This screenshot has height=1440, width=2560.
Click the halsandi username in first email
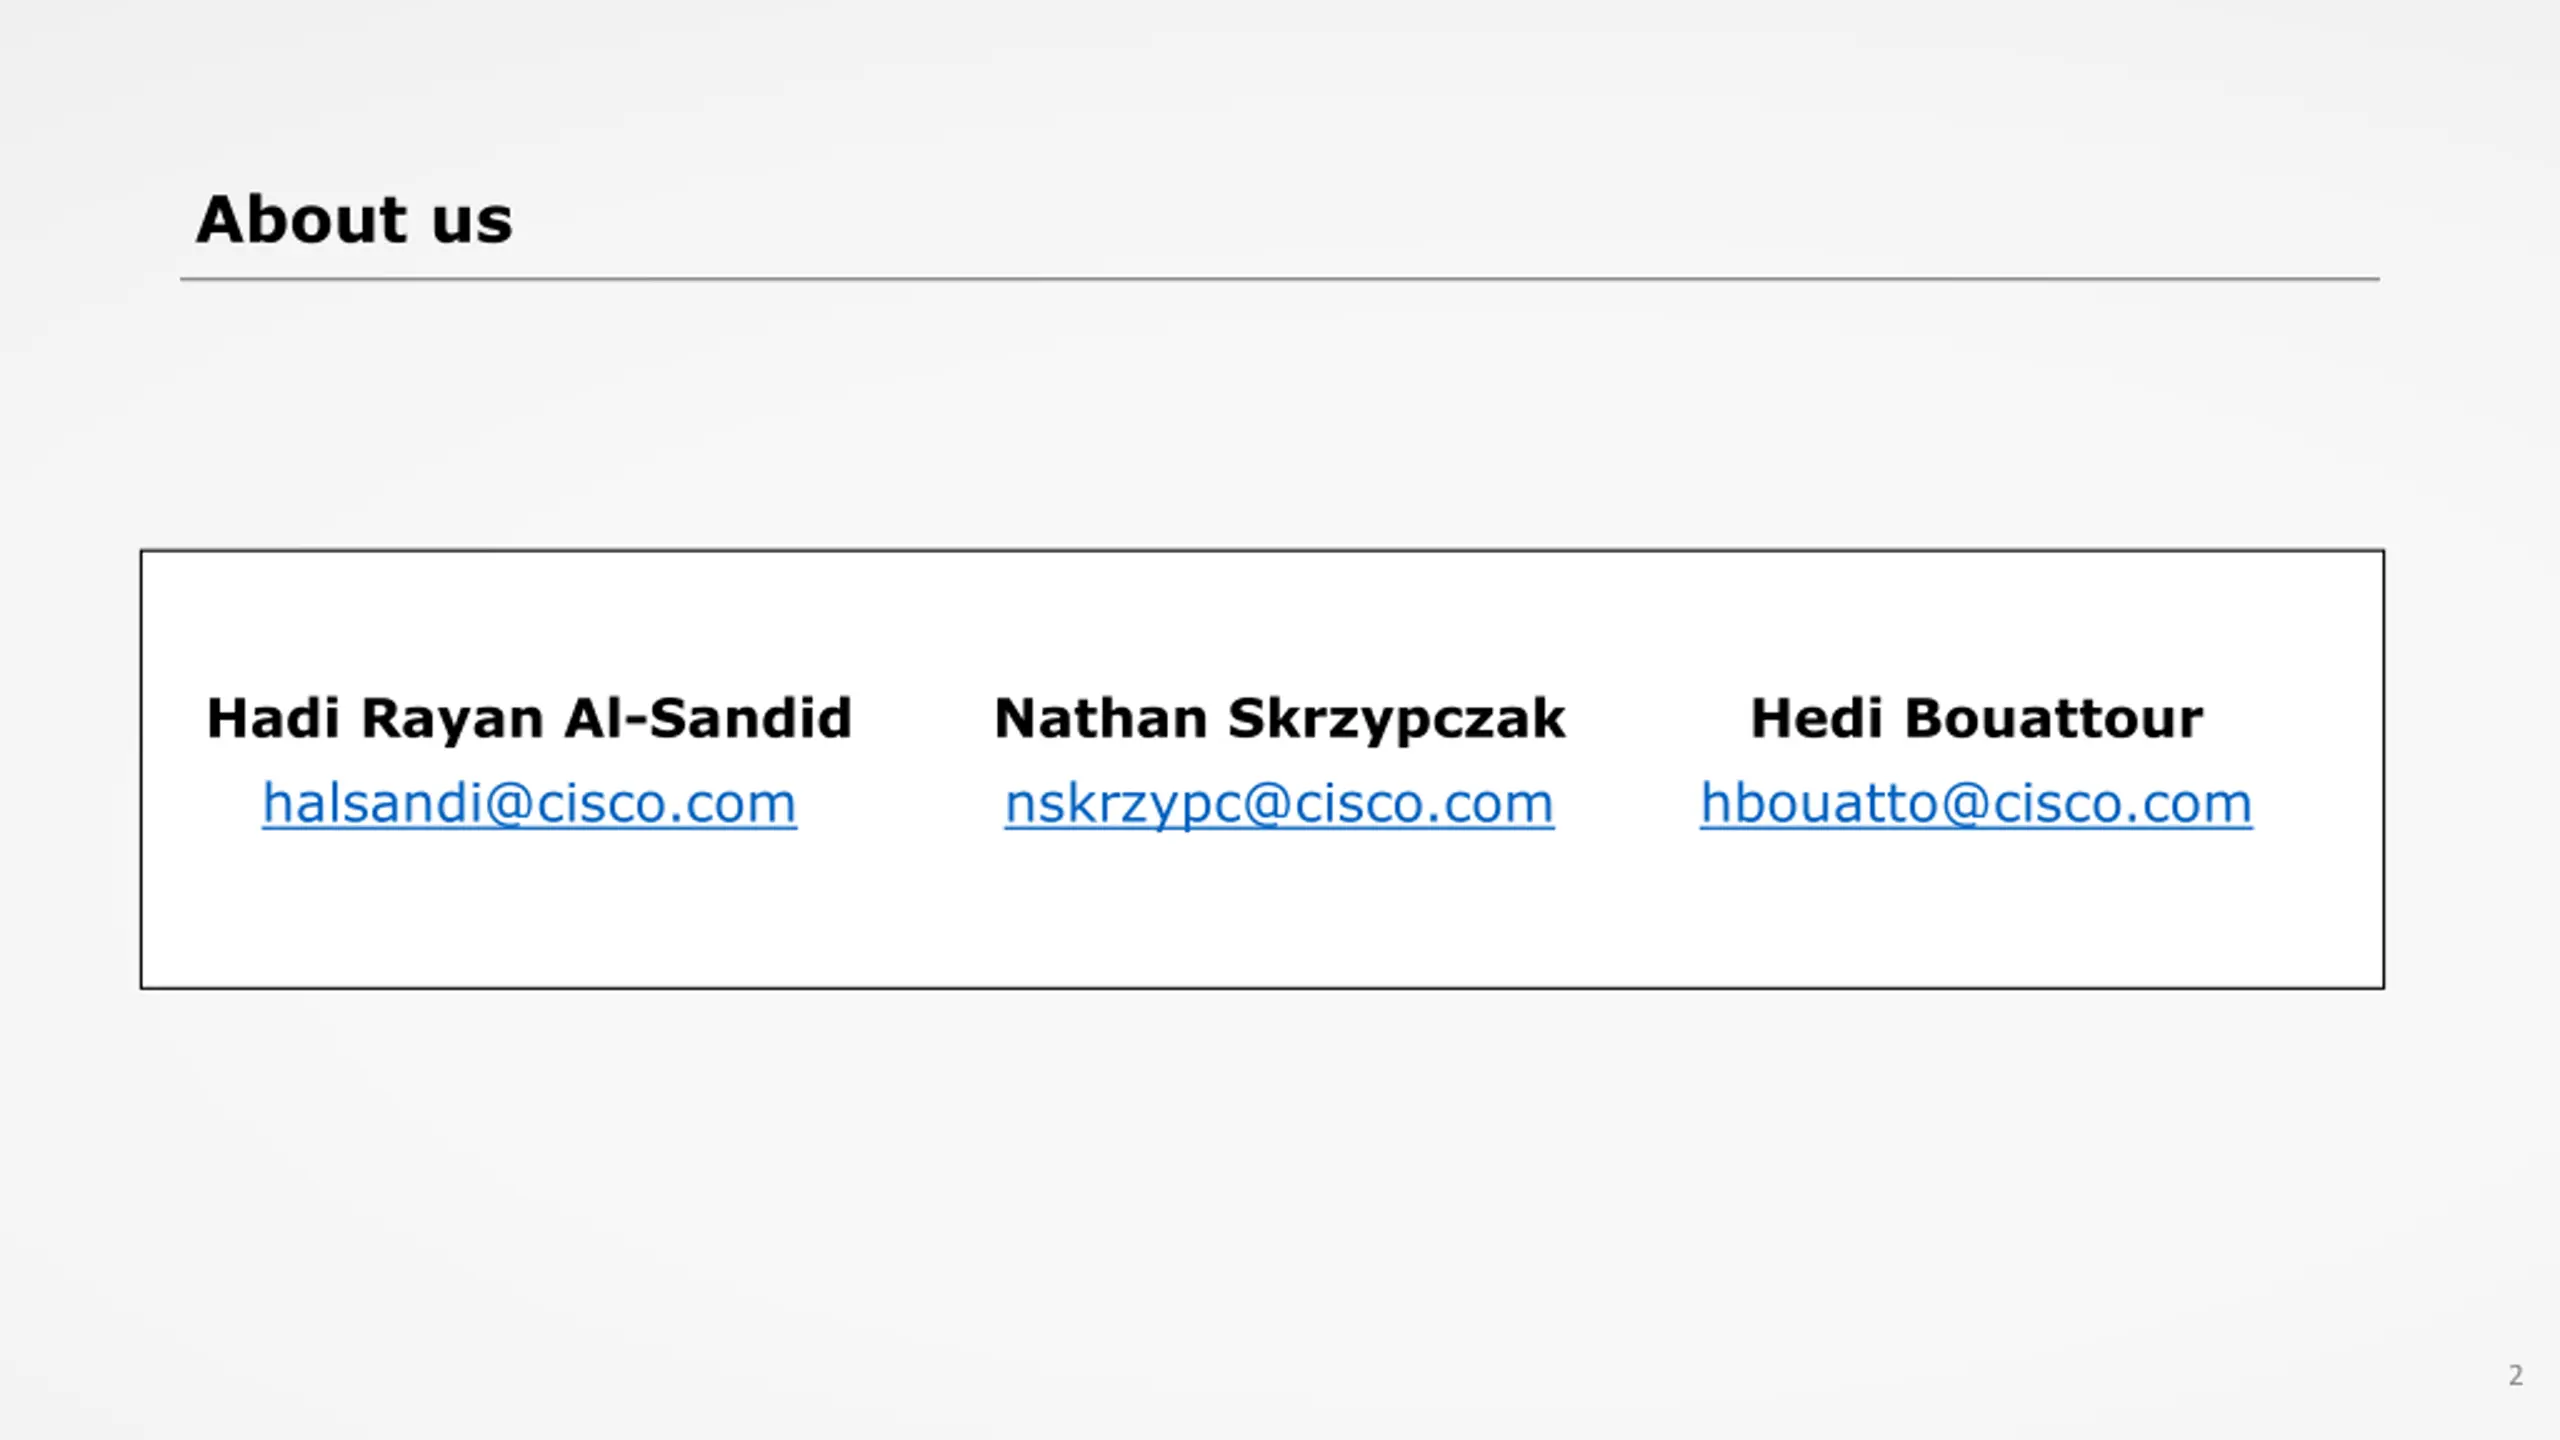tap(373, 804)
